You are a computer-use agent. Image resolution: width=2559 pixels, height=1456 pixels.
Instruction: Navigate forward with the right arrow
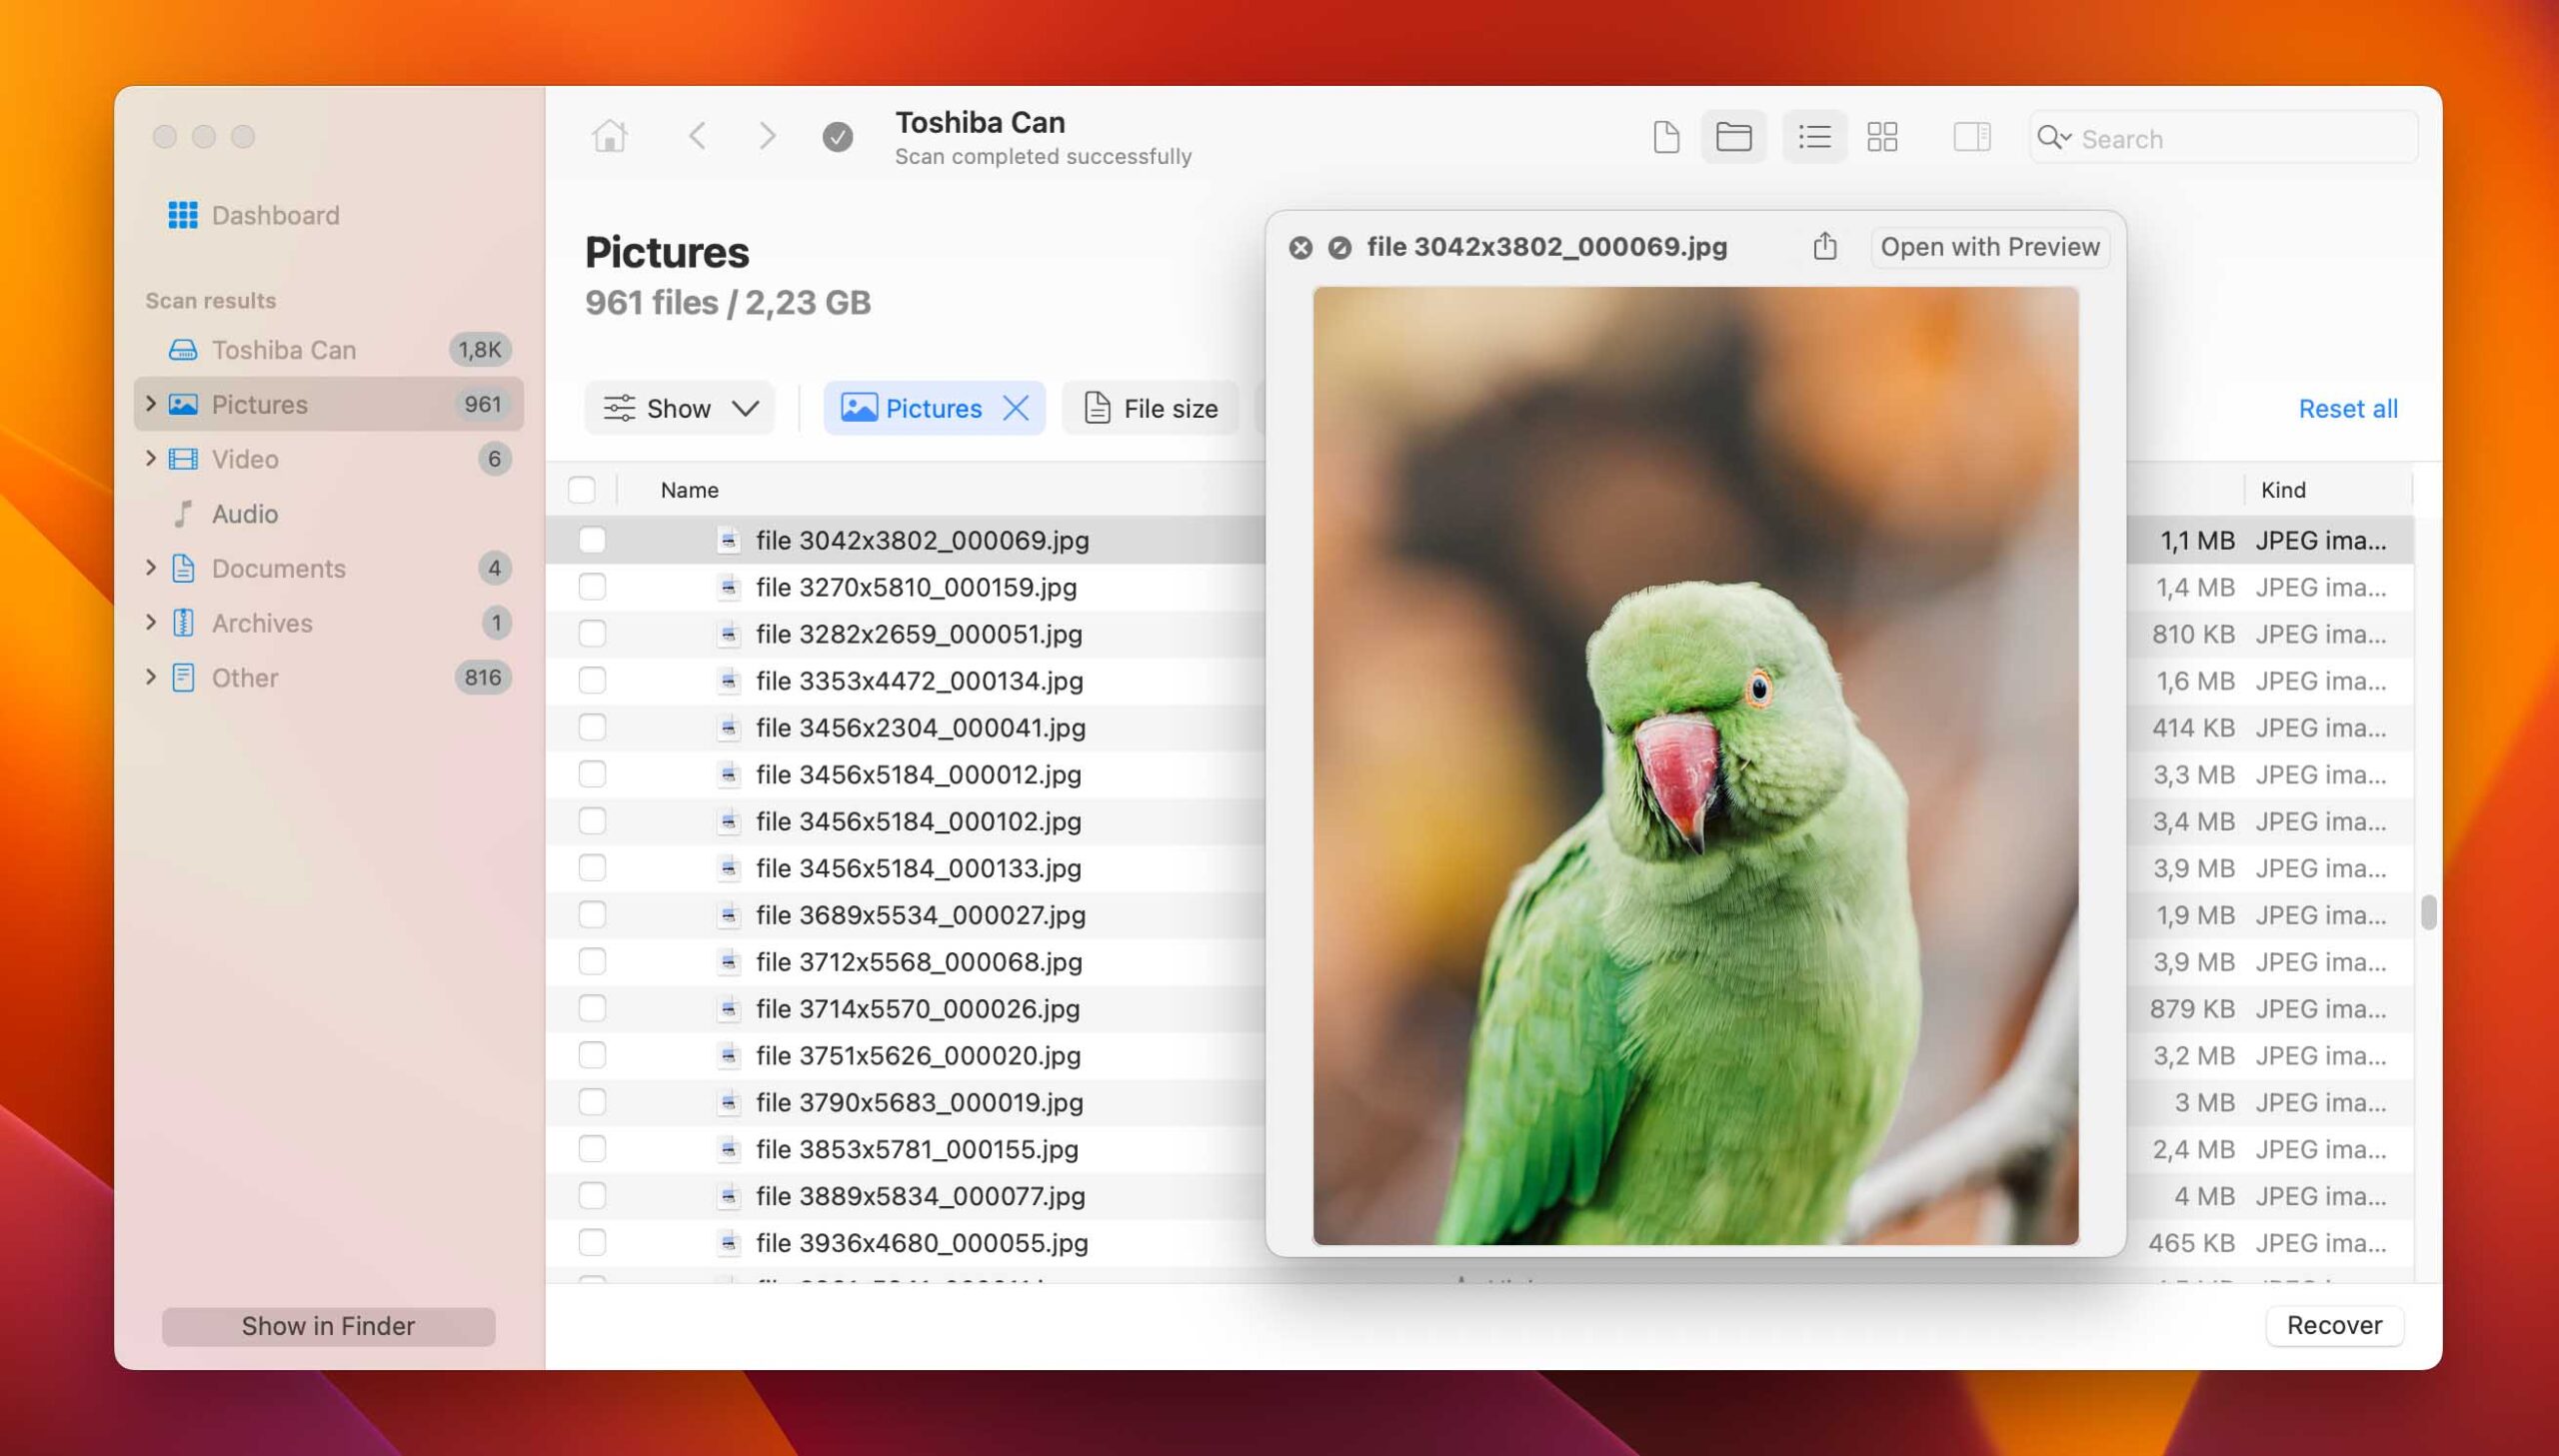pos(767,136)
